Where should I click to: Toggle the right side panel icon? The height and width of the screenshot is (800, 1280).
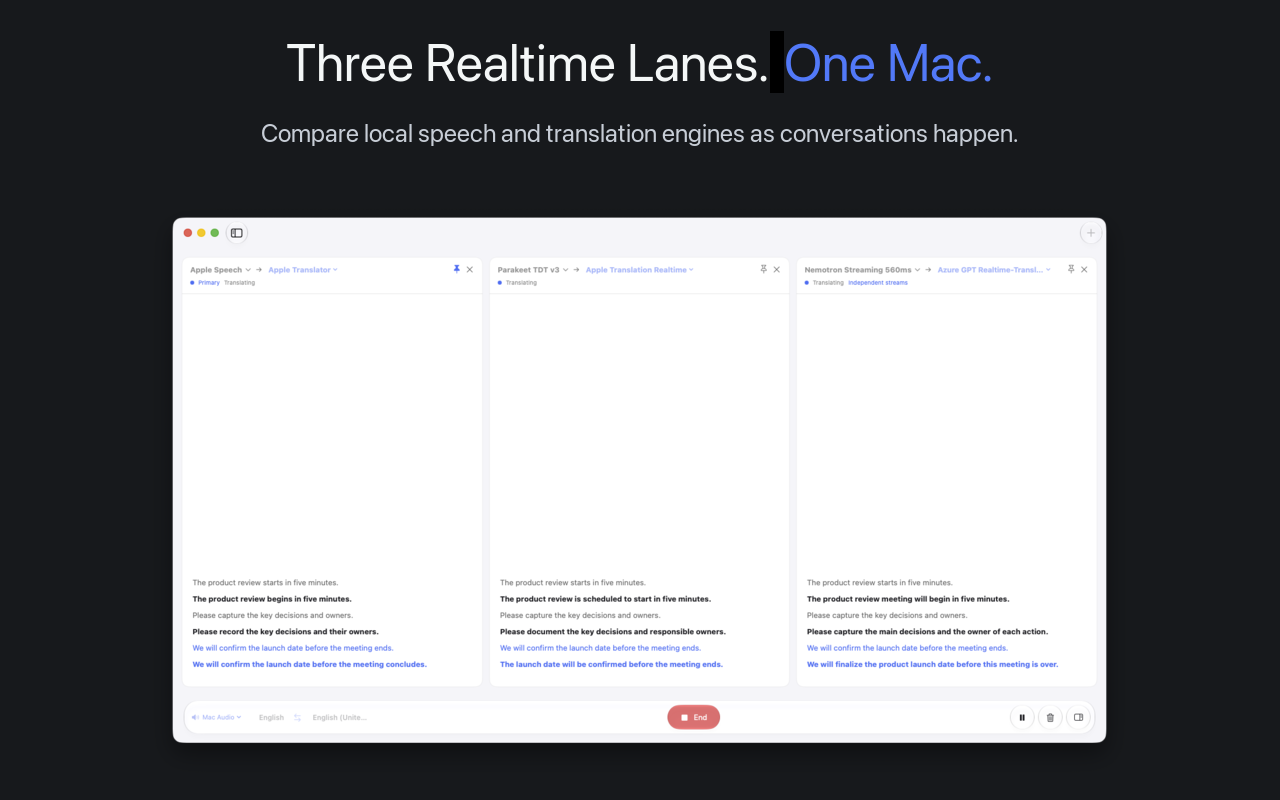click(1078, 717)
